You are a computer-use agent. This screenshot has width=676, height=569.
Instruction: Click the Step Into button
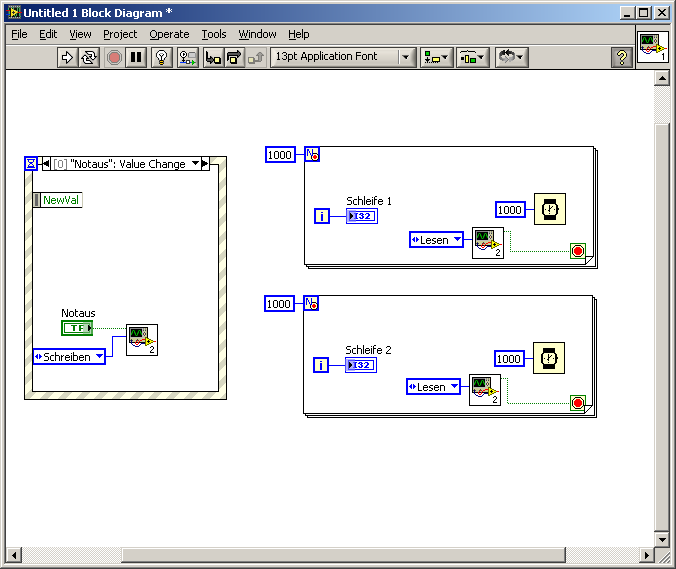point(213,57)
